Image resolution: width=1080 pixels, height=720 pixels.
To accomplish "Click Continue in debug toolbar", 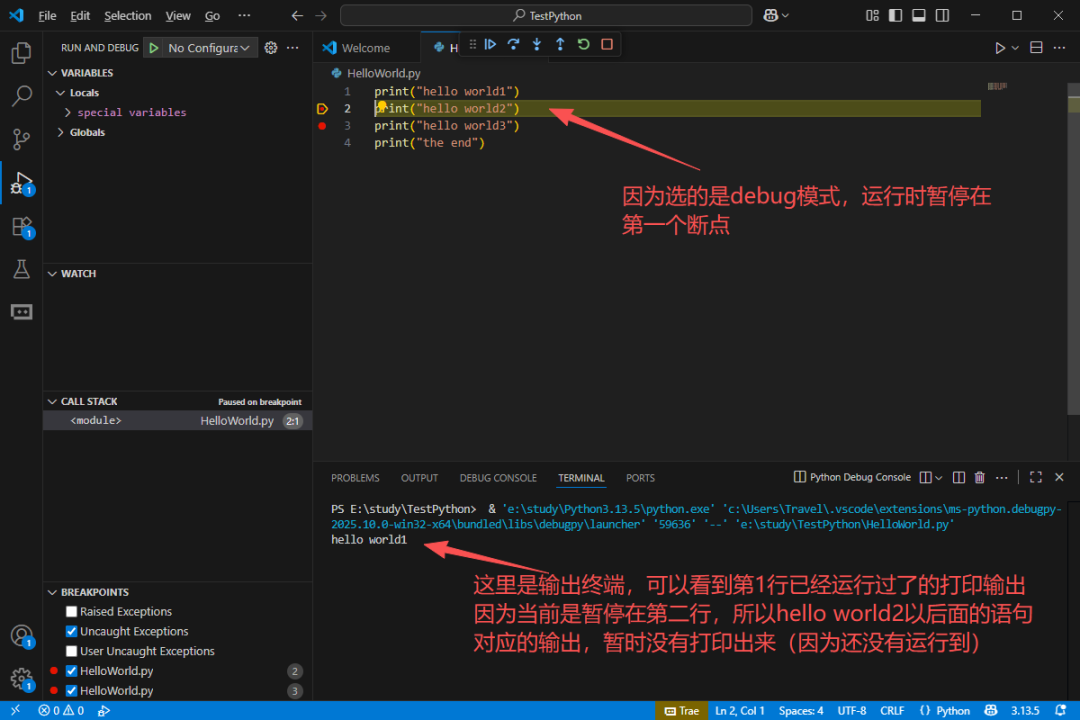I will [490, 45].
